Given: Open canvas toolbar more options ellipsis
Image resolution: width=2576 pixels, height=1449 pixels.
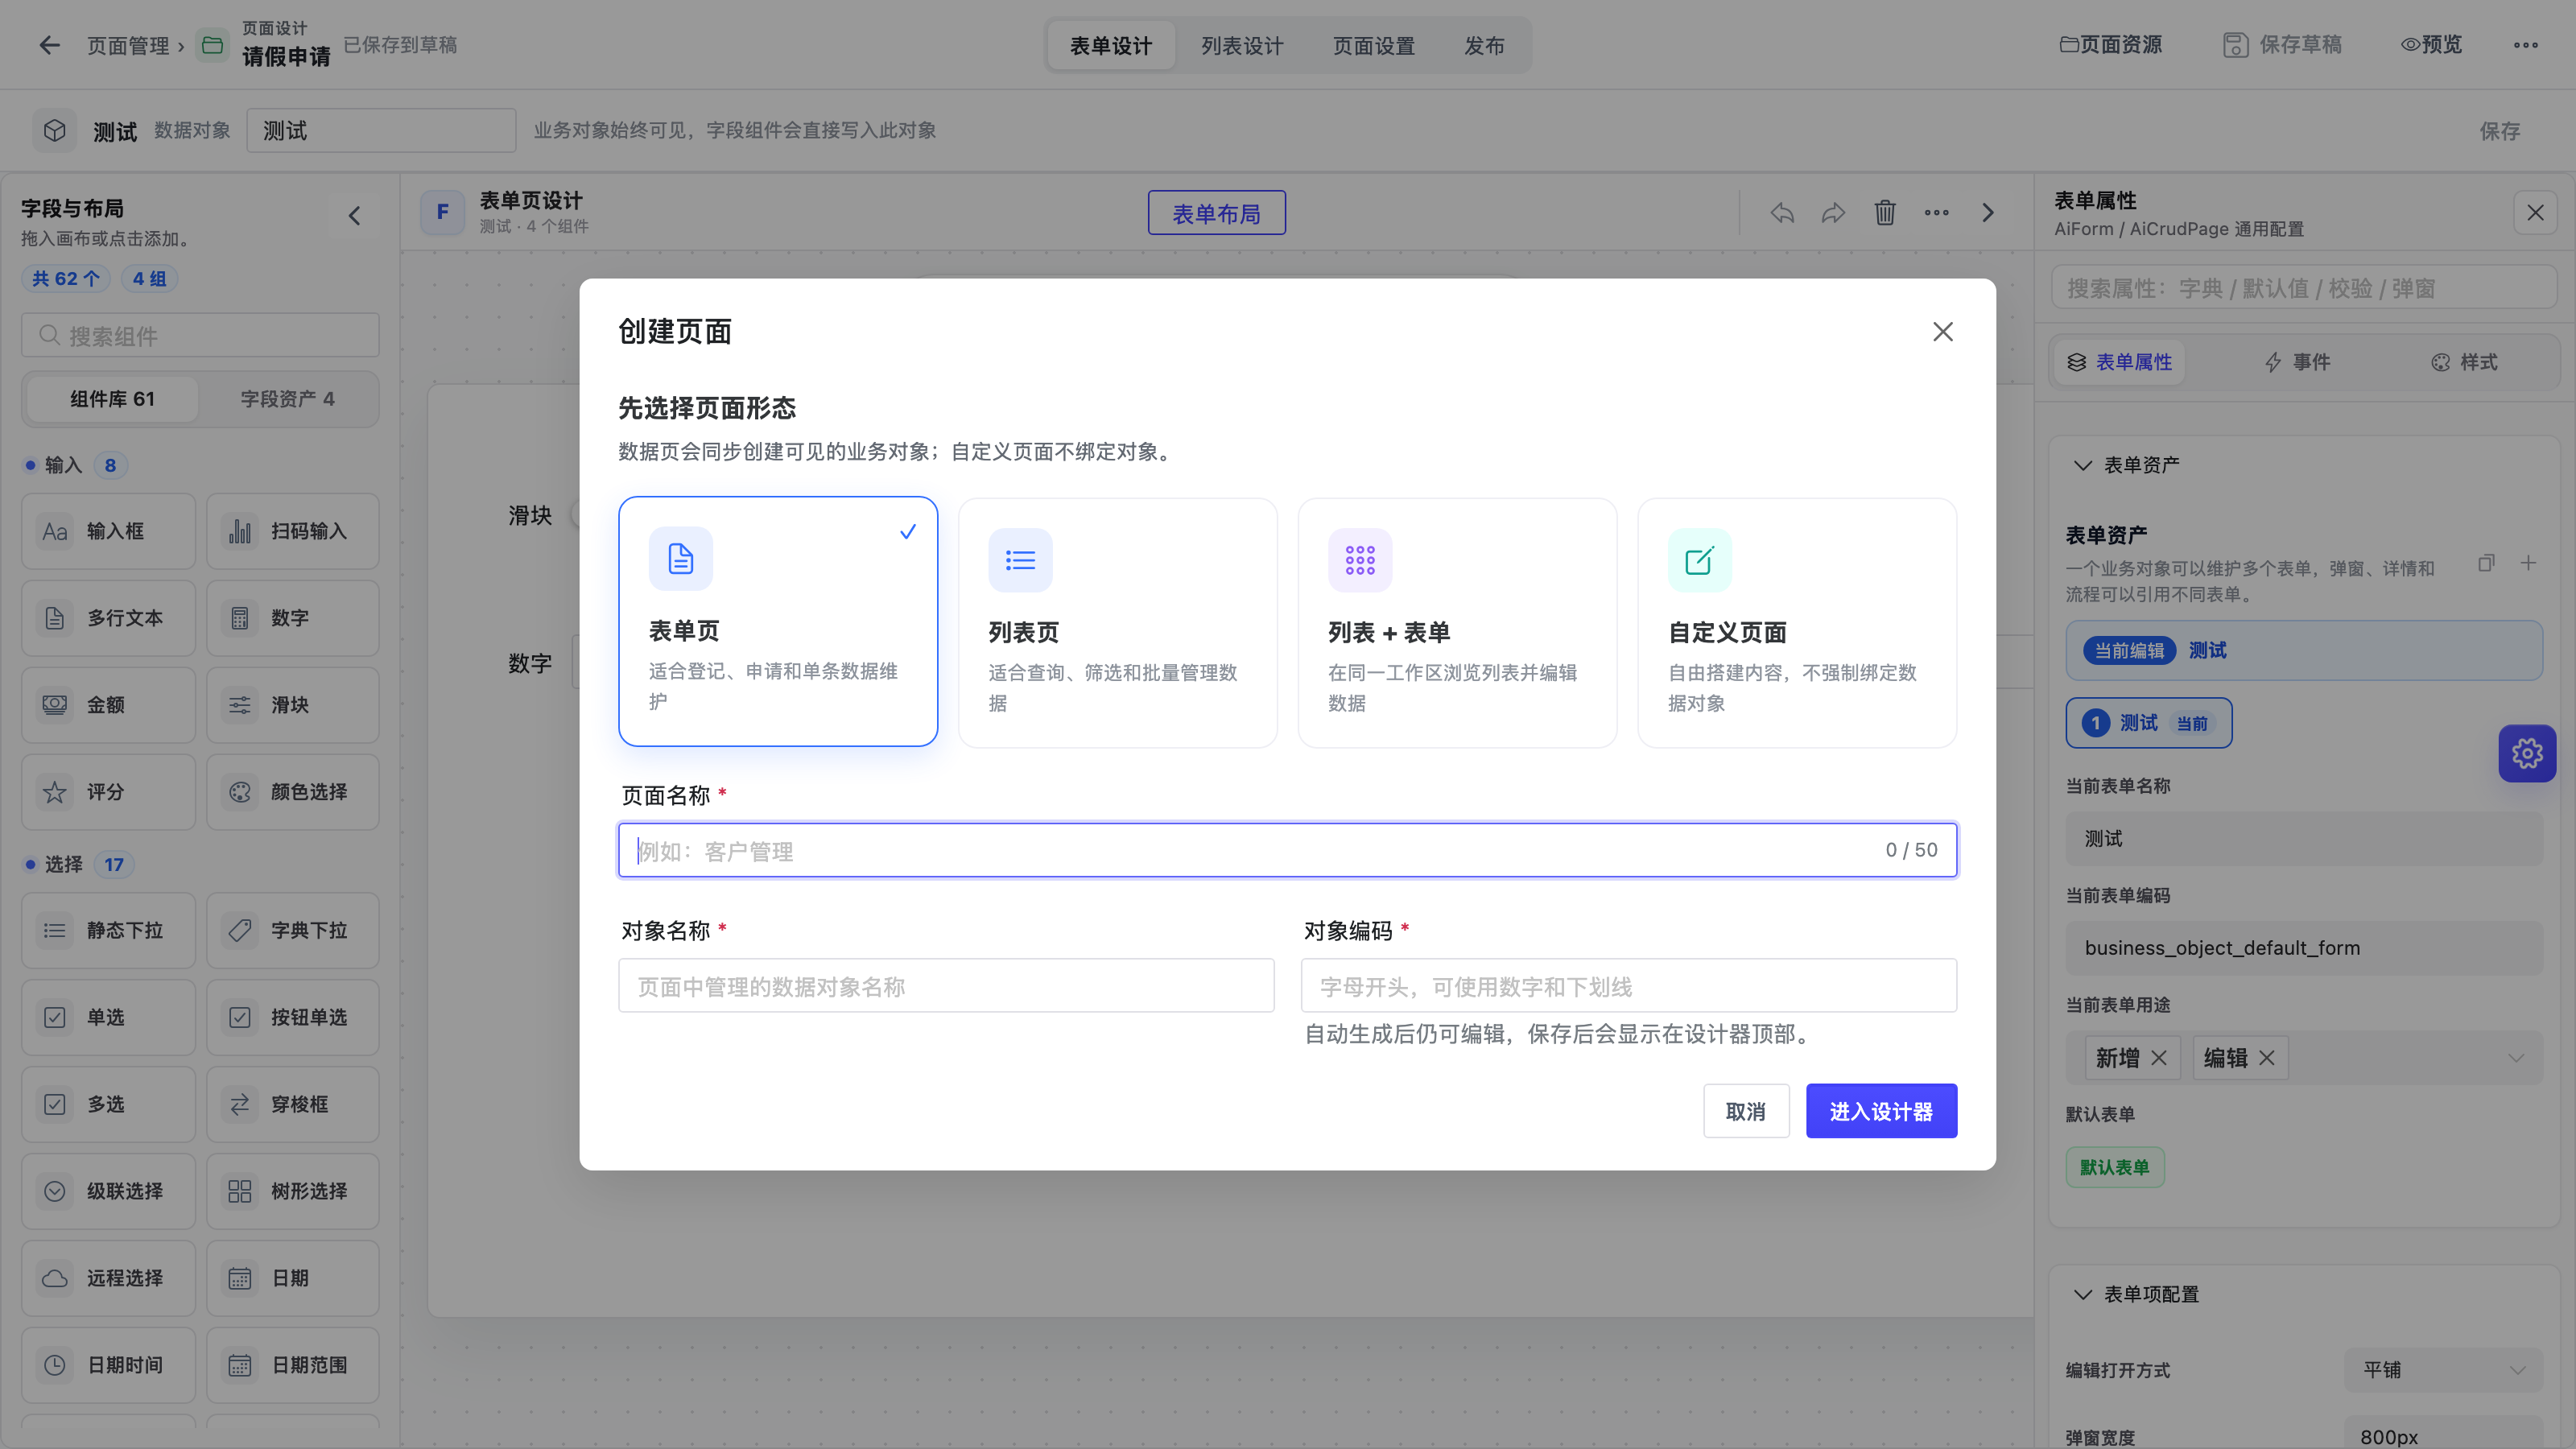Looking at the screenshot, I should click(1937, 213).
